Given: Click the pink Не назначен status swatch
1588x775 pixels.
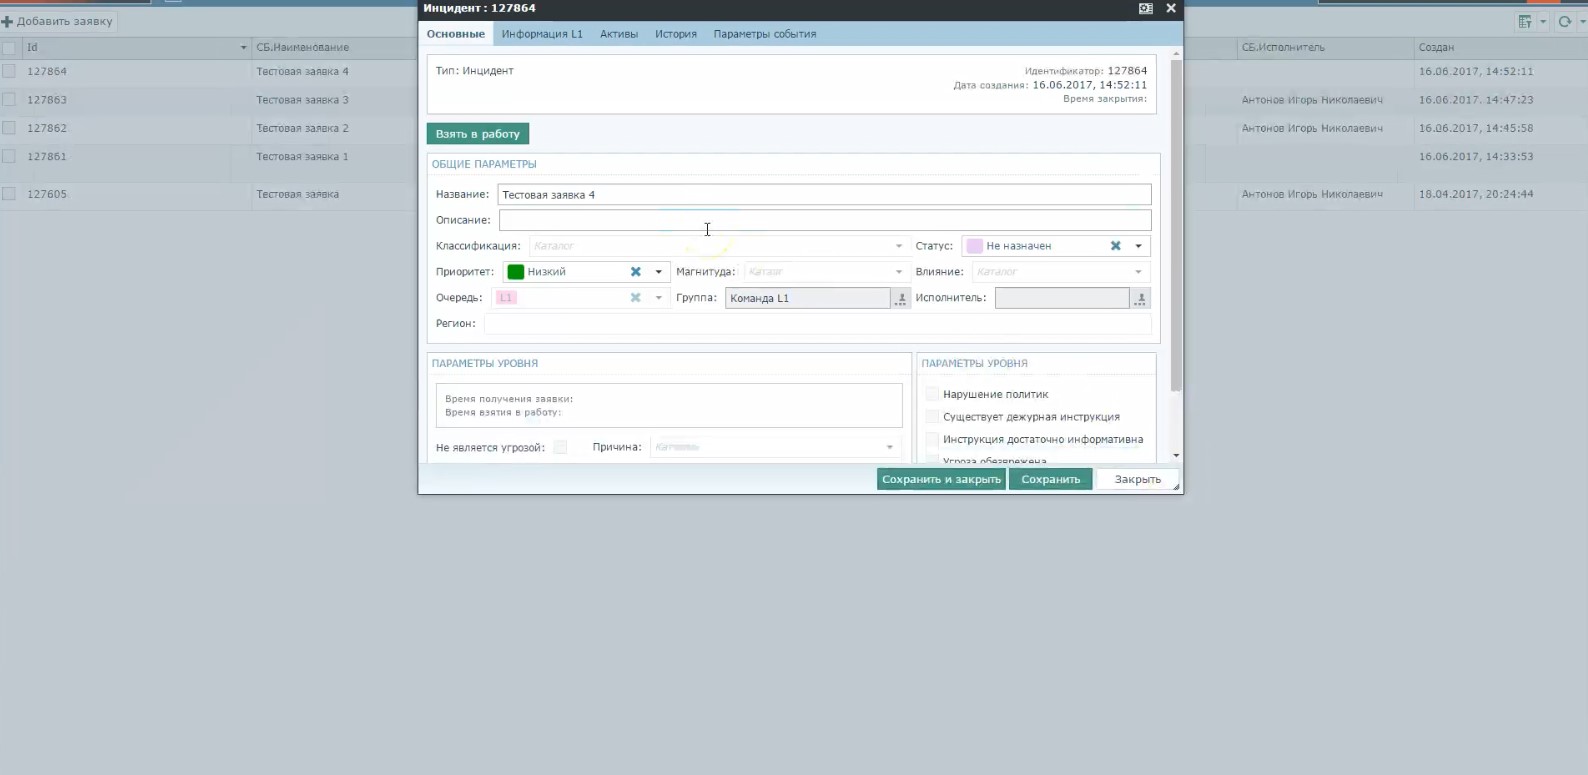Looking at the screenshot, I should click(975, 246).
